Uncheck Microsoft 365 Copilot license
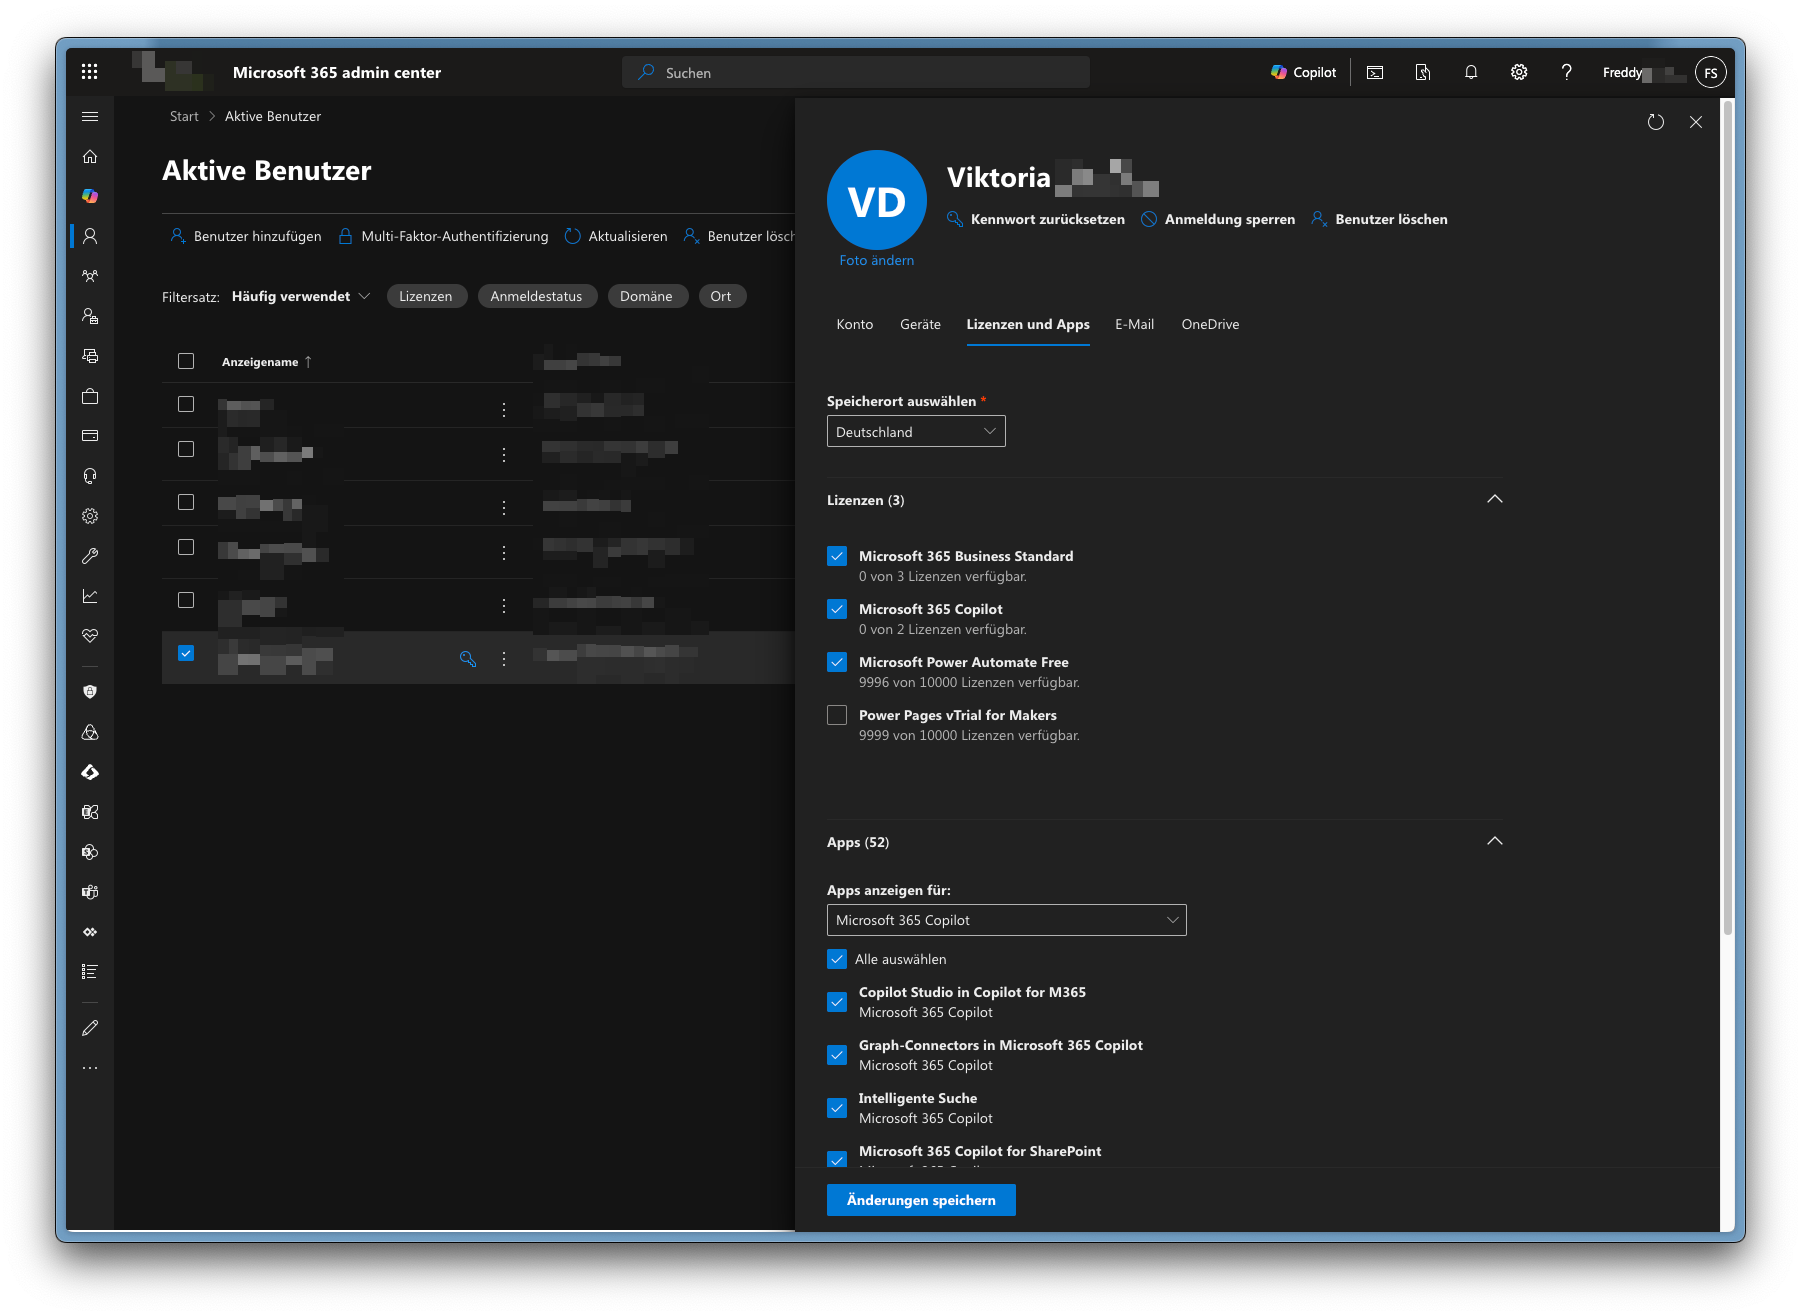 (837, 609)
